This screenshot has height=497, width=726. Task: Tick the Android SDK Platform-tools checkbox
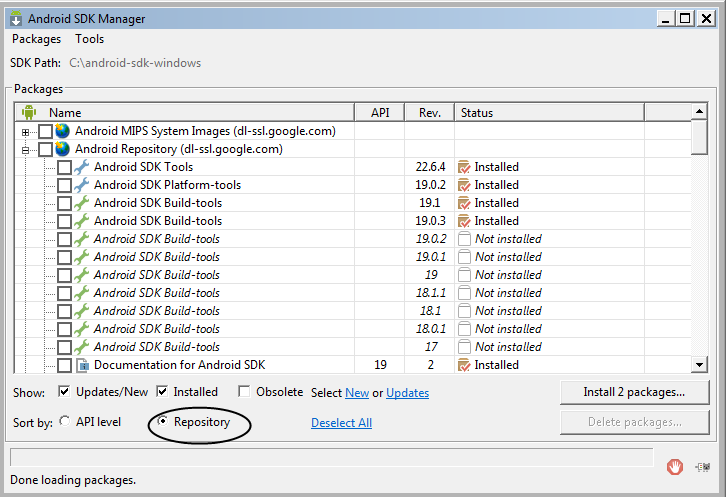64,185
